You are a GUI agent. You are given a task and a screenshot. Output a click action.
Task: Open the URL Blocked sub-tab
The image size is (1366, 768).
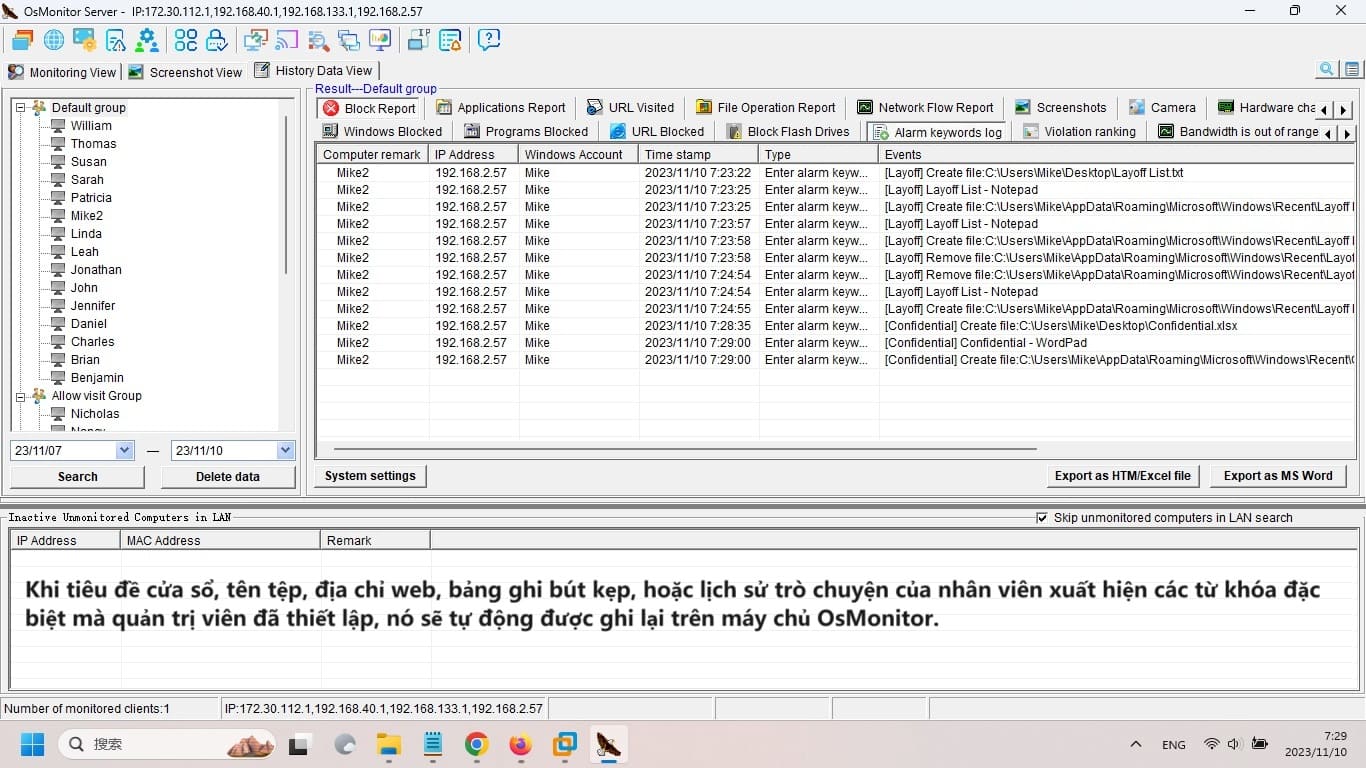[657, 132]
